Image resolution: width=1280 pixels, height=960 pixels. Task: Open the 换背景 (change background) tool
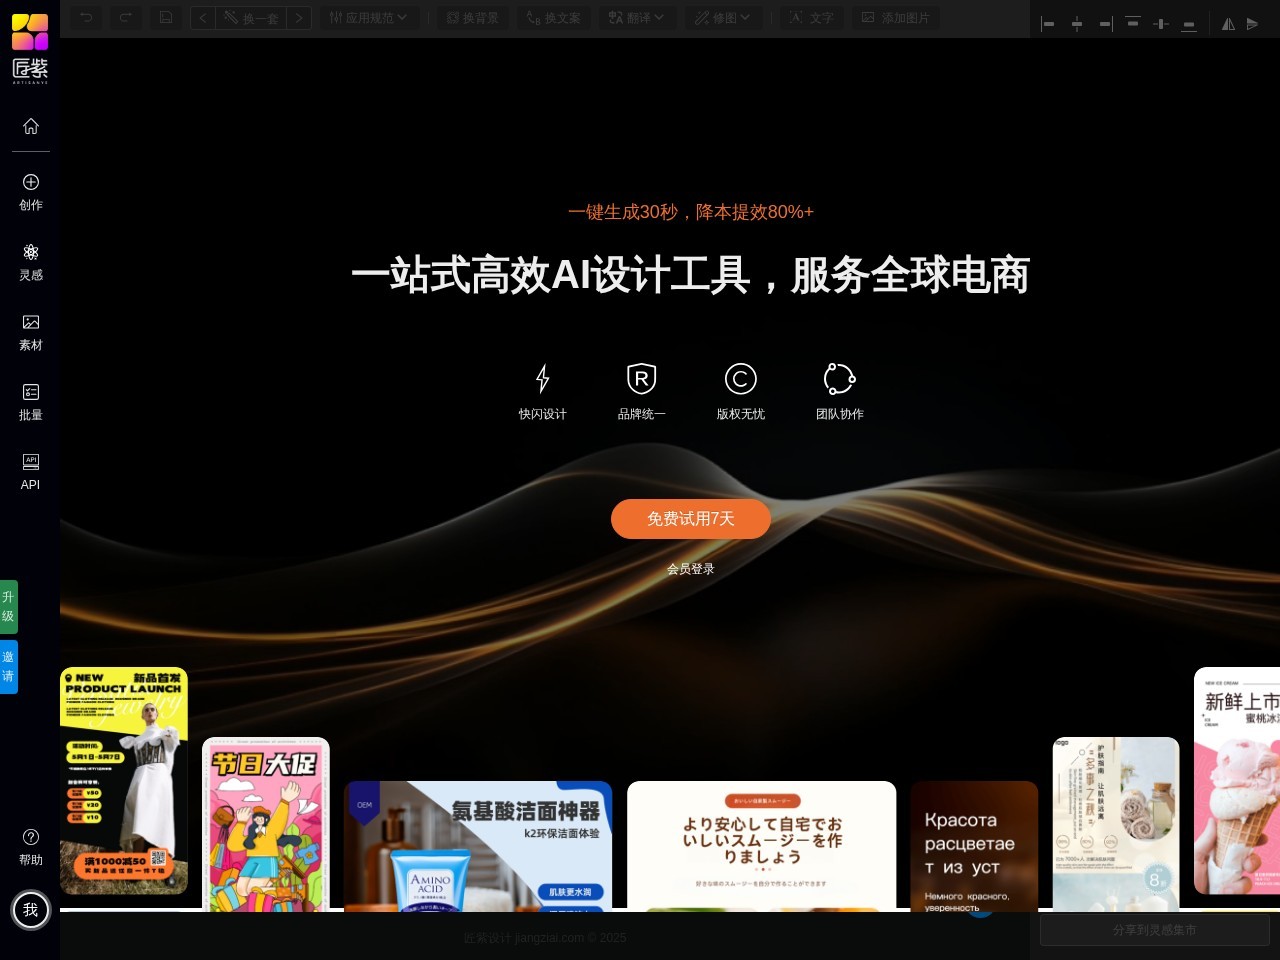[472, 17]
